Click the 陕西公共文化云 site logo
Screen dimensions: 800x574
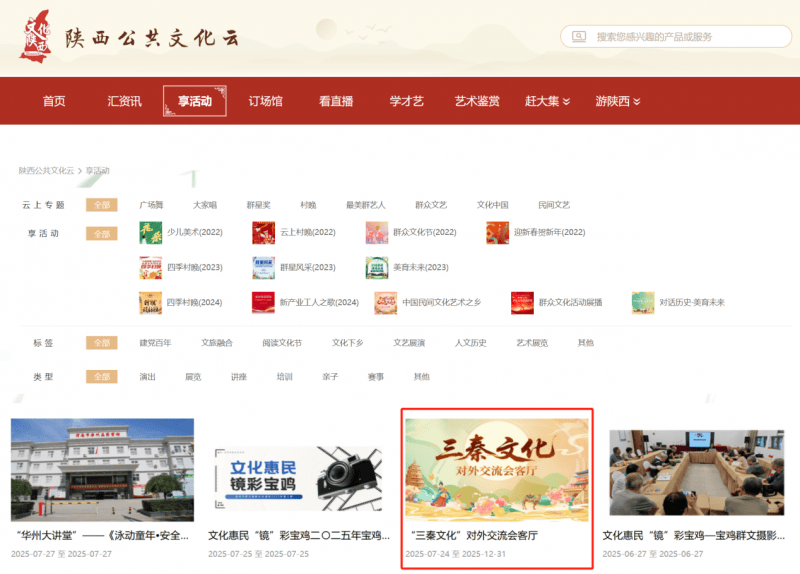click(130, 36)
